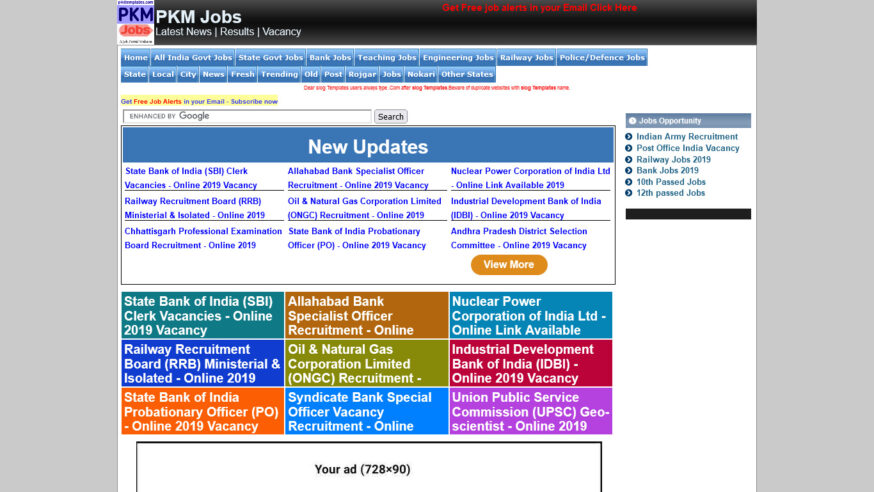This screenshot has height=492, width=874.
Task: Click the Search button
Action: 390,116
